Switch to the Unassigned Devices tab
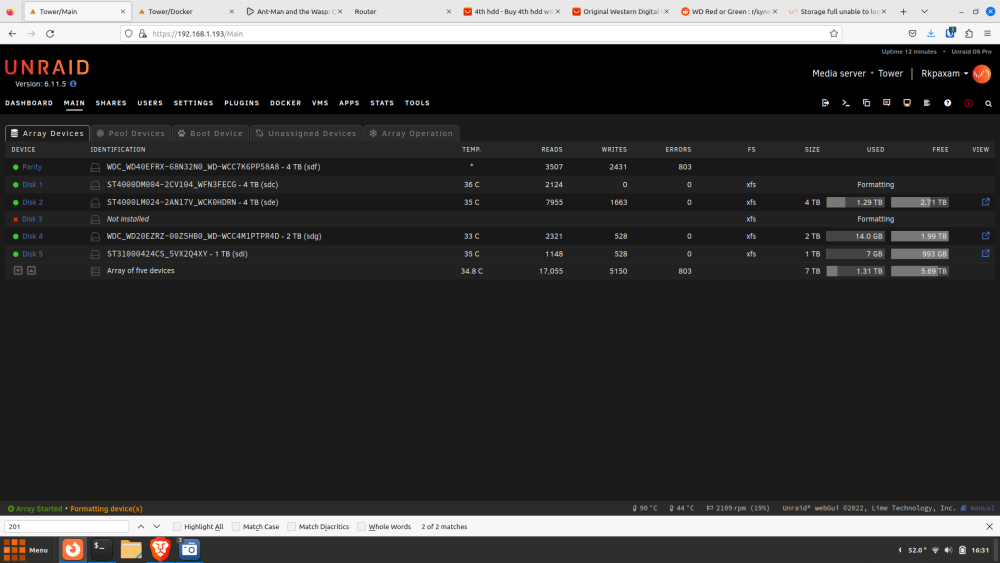 tap(306, 133)
